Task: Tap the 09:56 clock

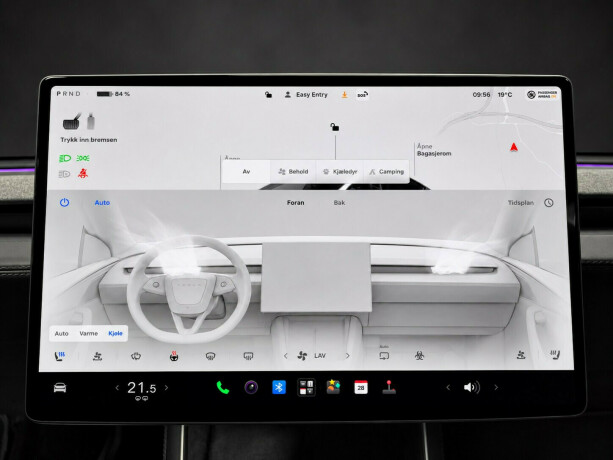Action: pos(481,95)
